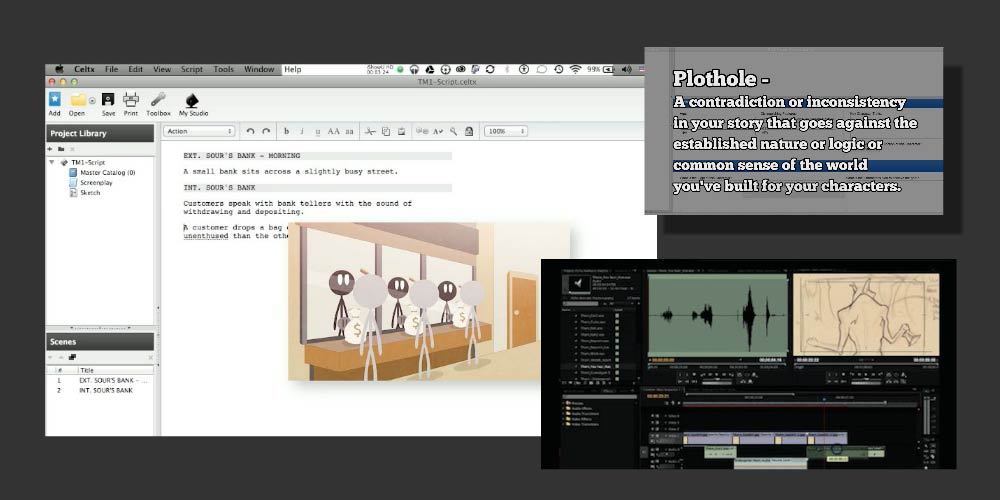Click the redo arrow in format bar
This screenshot has width=1000, height=500.
(x=266, y=131)
